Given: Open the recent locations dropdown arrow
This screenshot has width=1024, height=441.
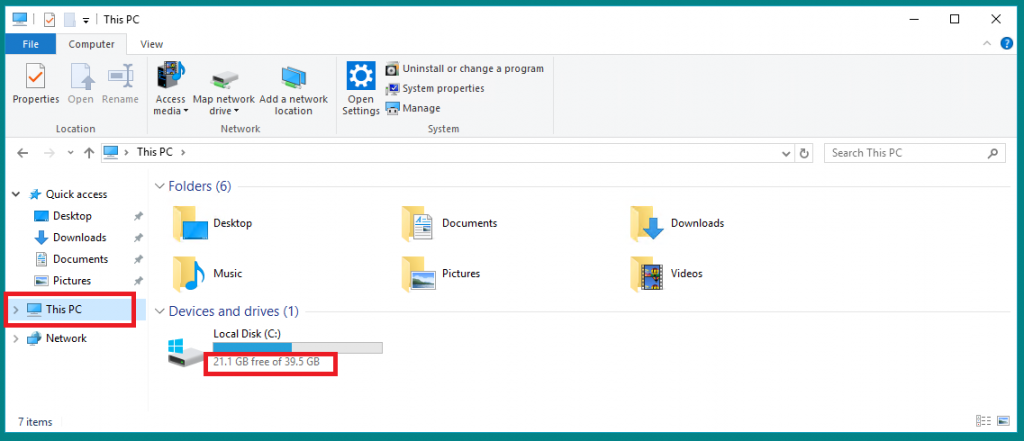Looking at the screenshot, I should (71, 153).
